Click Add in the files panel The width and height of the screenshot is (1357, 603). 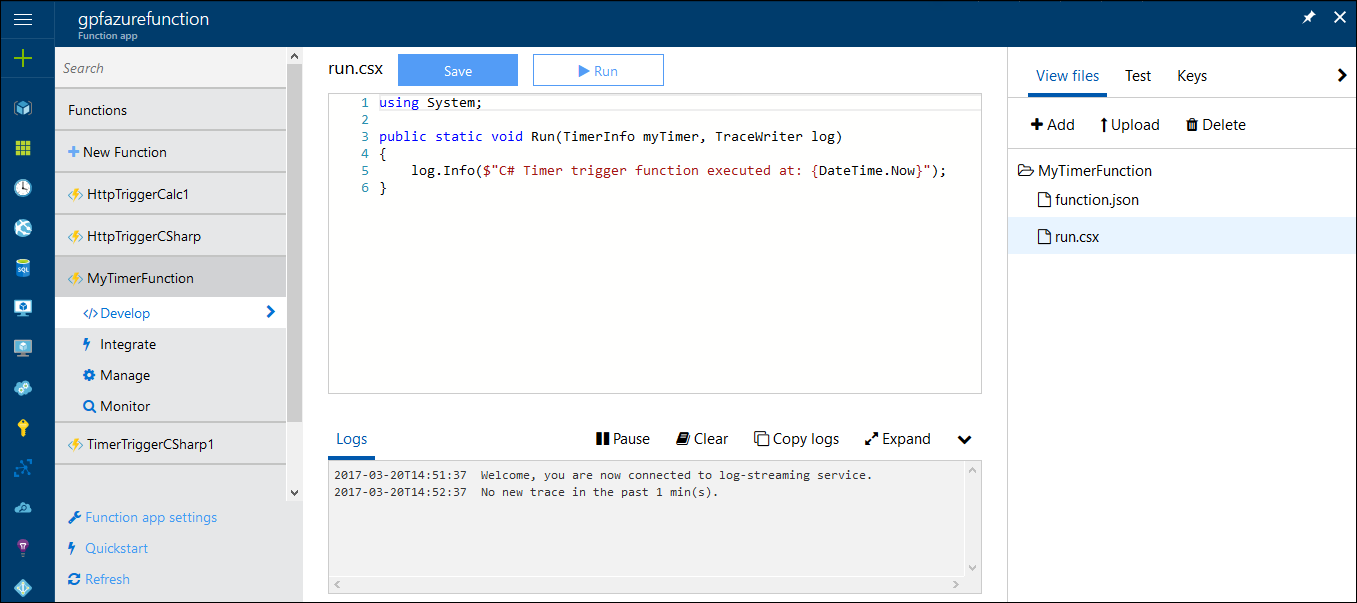[x=1053, y=125]
